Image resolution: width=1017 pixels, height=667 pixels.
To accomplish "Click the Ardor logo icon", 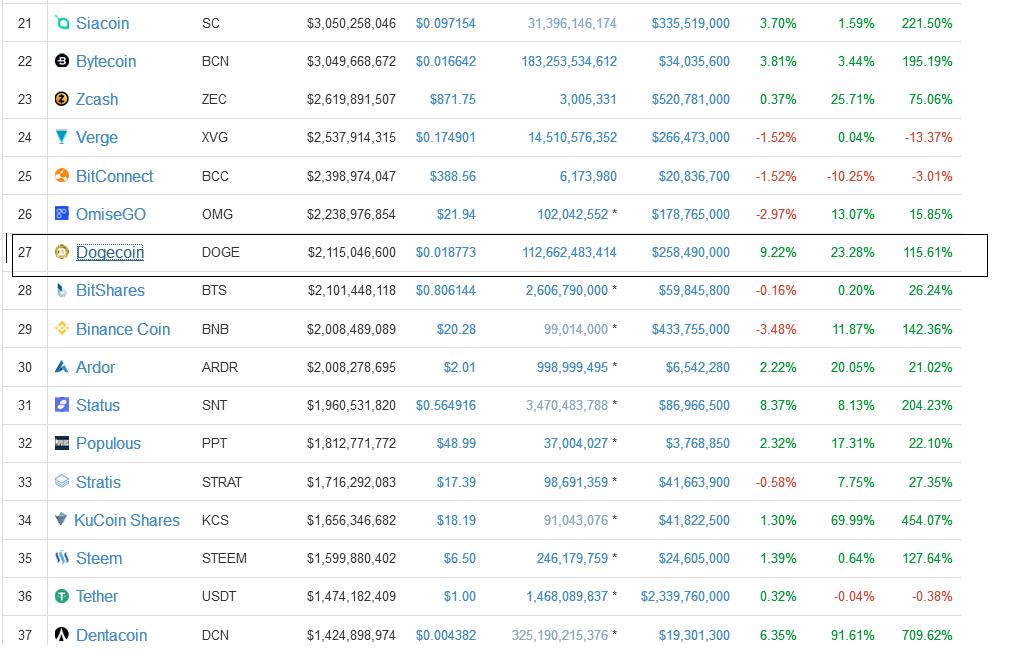I will tap(62, 367).
